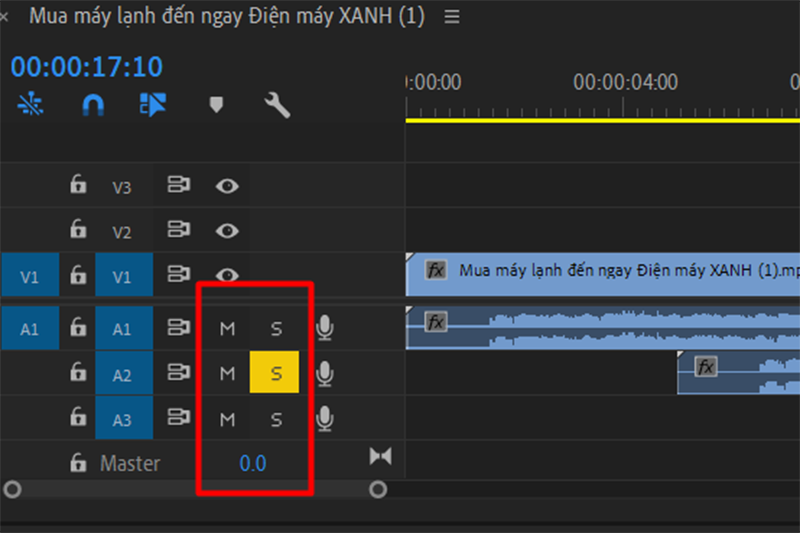Hide track V2 output eye

[x=227, y=231]
